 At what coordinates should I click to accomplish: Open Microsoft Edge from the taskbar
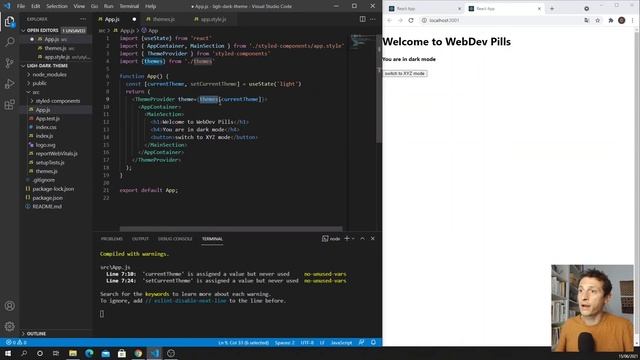pos(89,353)
